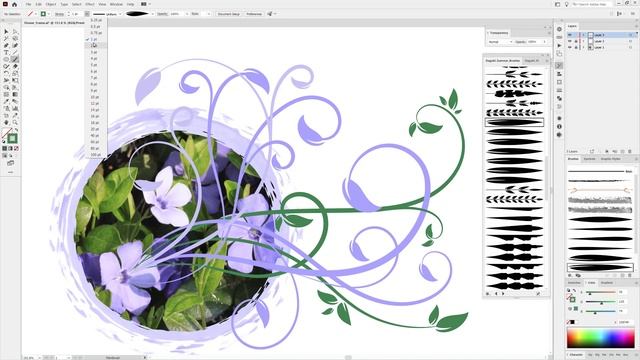Select the Type tool
The width and height of the screenshot is (640, 360).
point(6,52)
